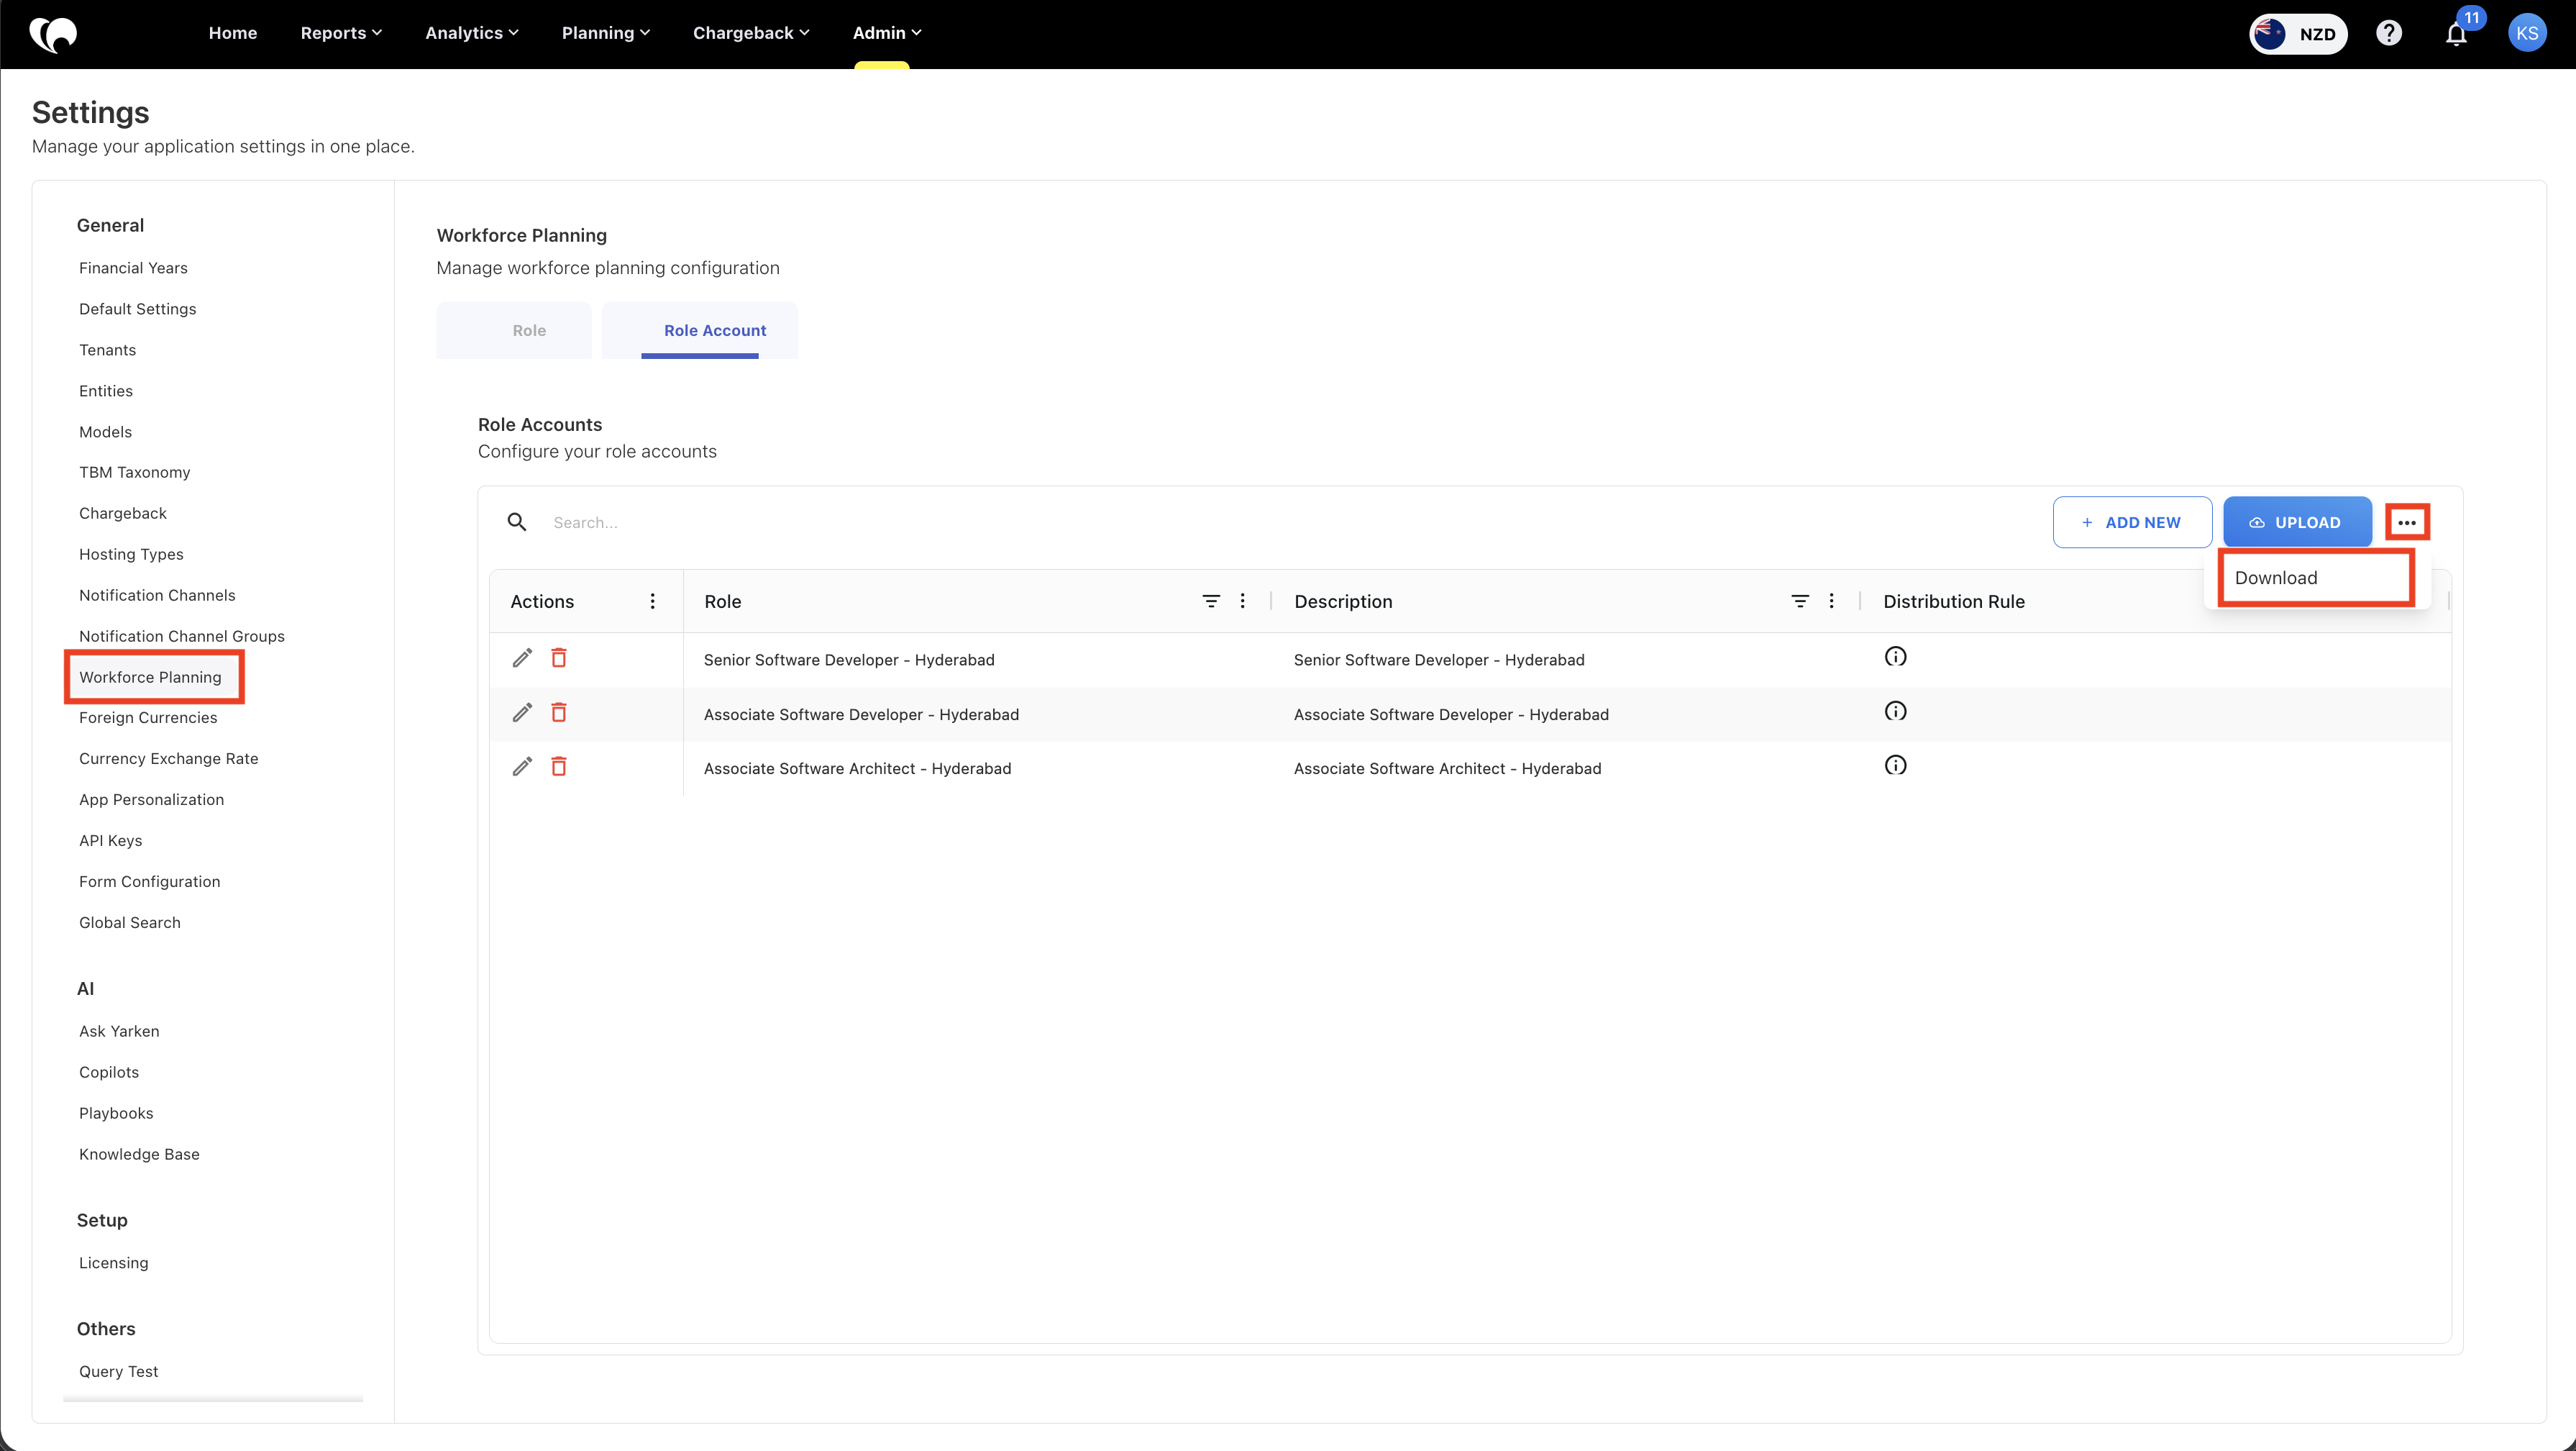2576x1451 pixels.
Task: Open Notification Channels settings
Action: click(158, 595)
